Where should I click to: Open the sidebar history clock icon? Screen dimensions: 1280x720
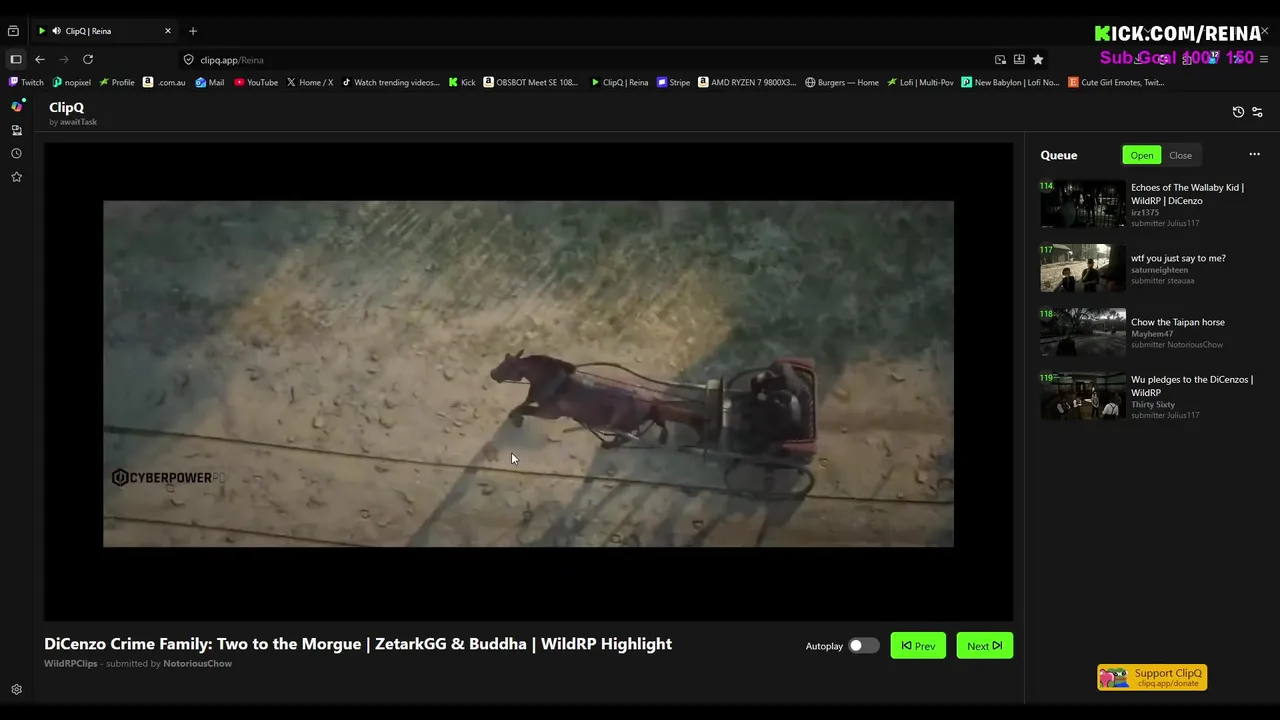click(16, 153)
